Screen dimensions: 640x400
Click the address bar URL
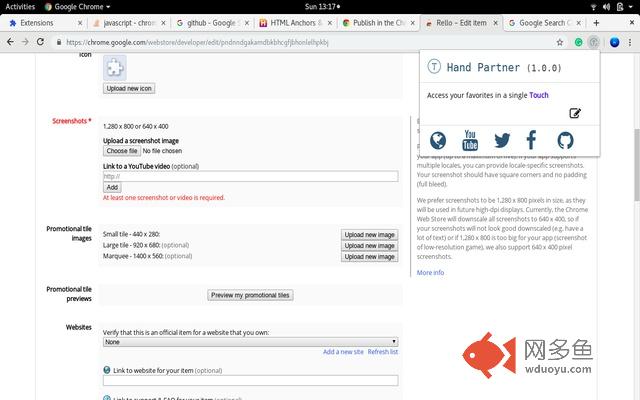click(x=197, y=42)
